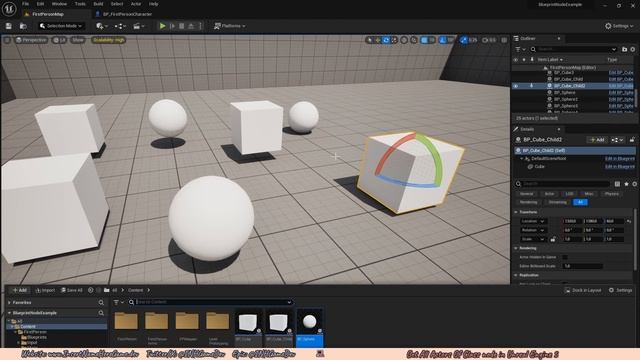Click the Stop playback button

tap(182, 26)
